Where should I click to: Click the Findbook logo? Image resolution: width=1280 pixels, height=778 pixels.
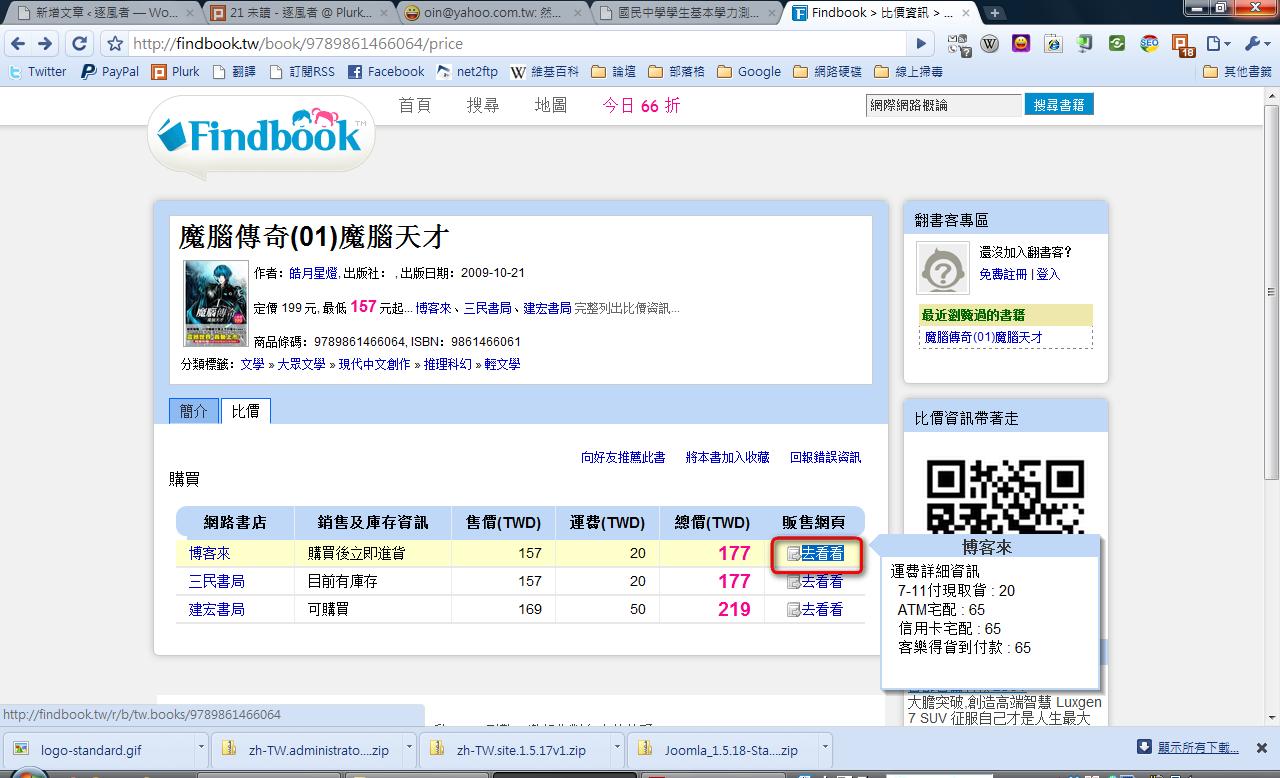[x=261, y=137]
